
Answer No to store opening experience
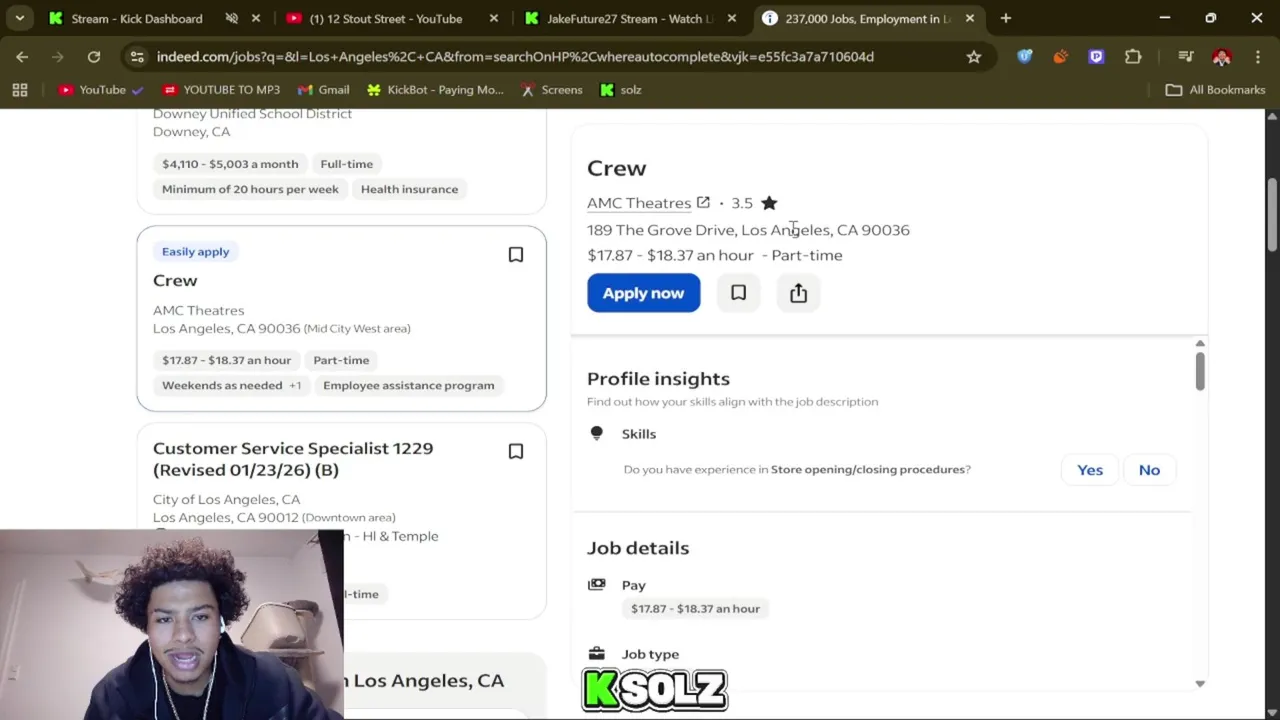[1149, 470]
